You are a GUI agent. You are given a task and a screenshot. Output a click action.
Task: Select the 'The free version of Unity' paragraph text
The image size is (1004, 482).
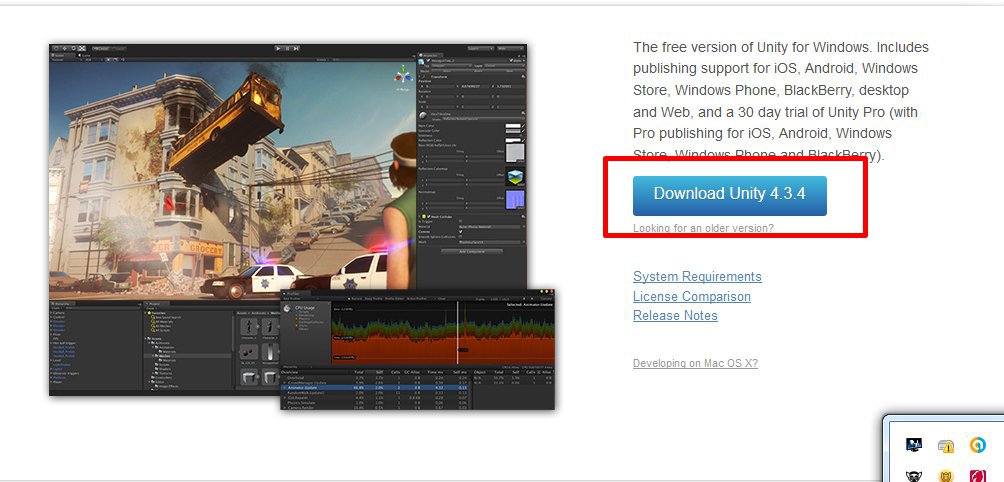(x=781, y=101)
